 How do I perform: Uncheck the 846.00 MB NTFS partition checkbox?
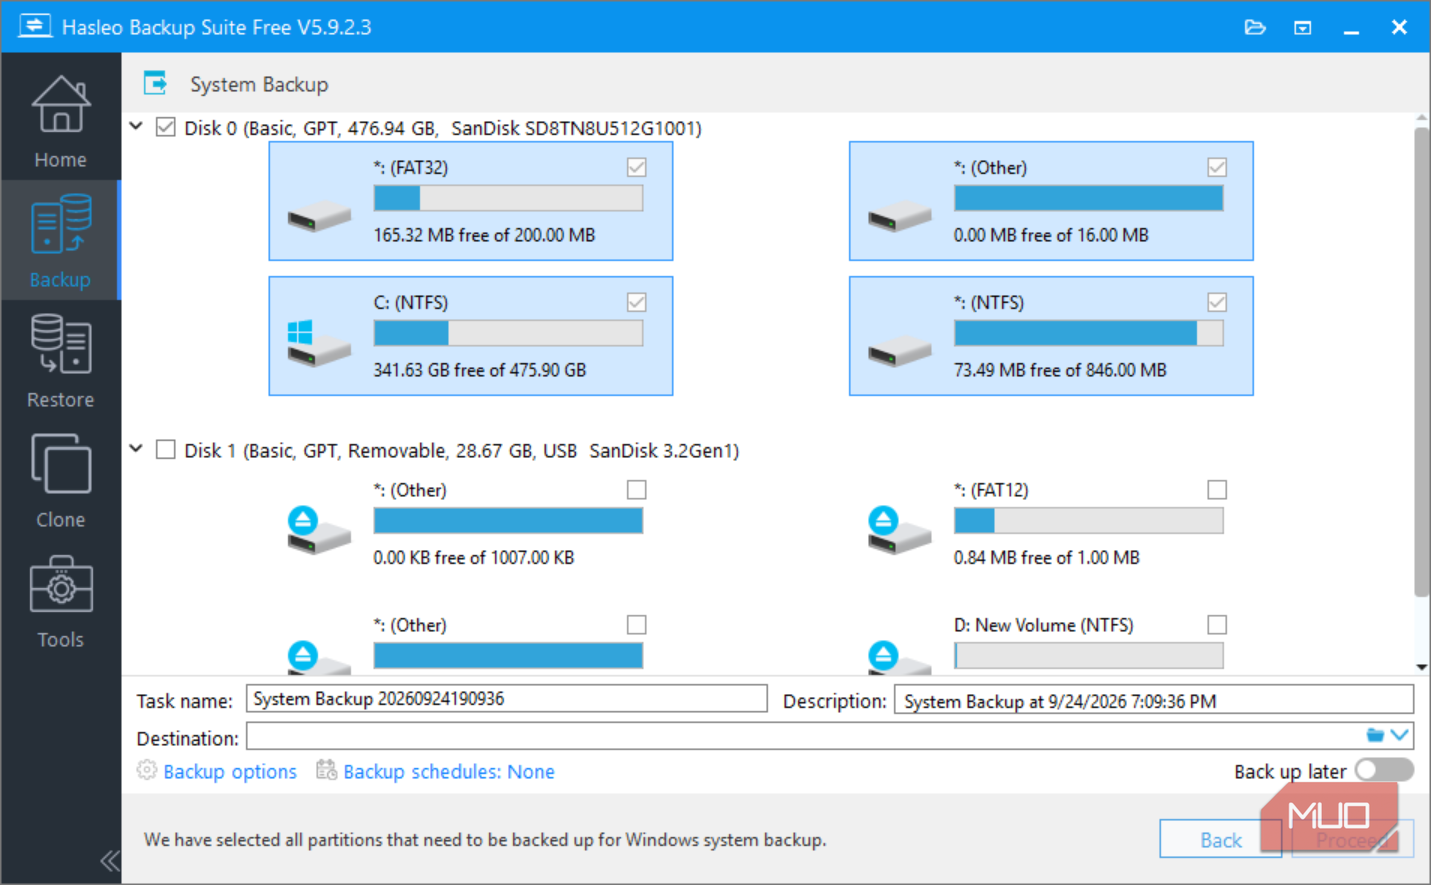(x=1217, y=302)
